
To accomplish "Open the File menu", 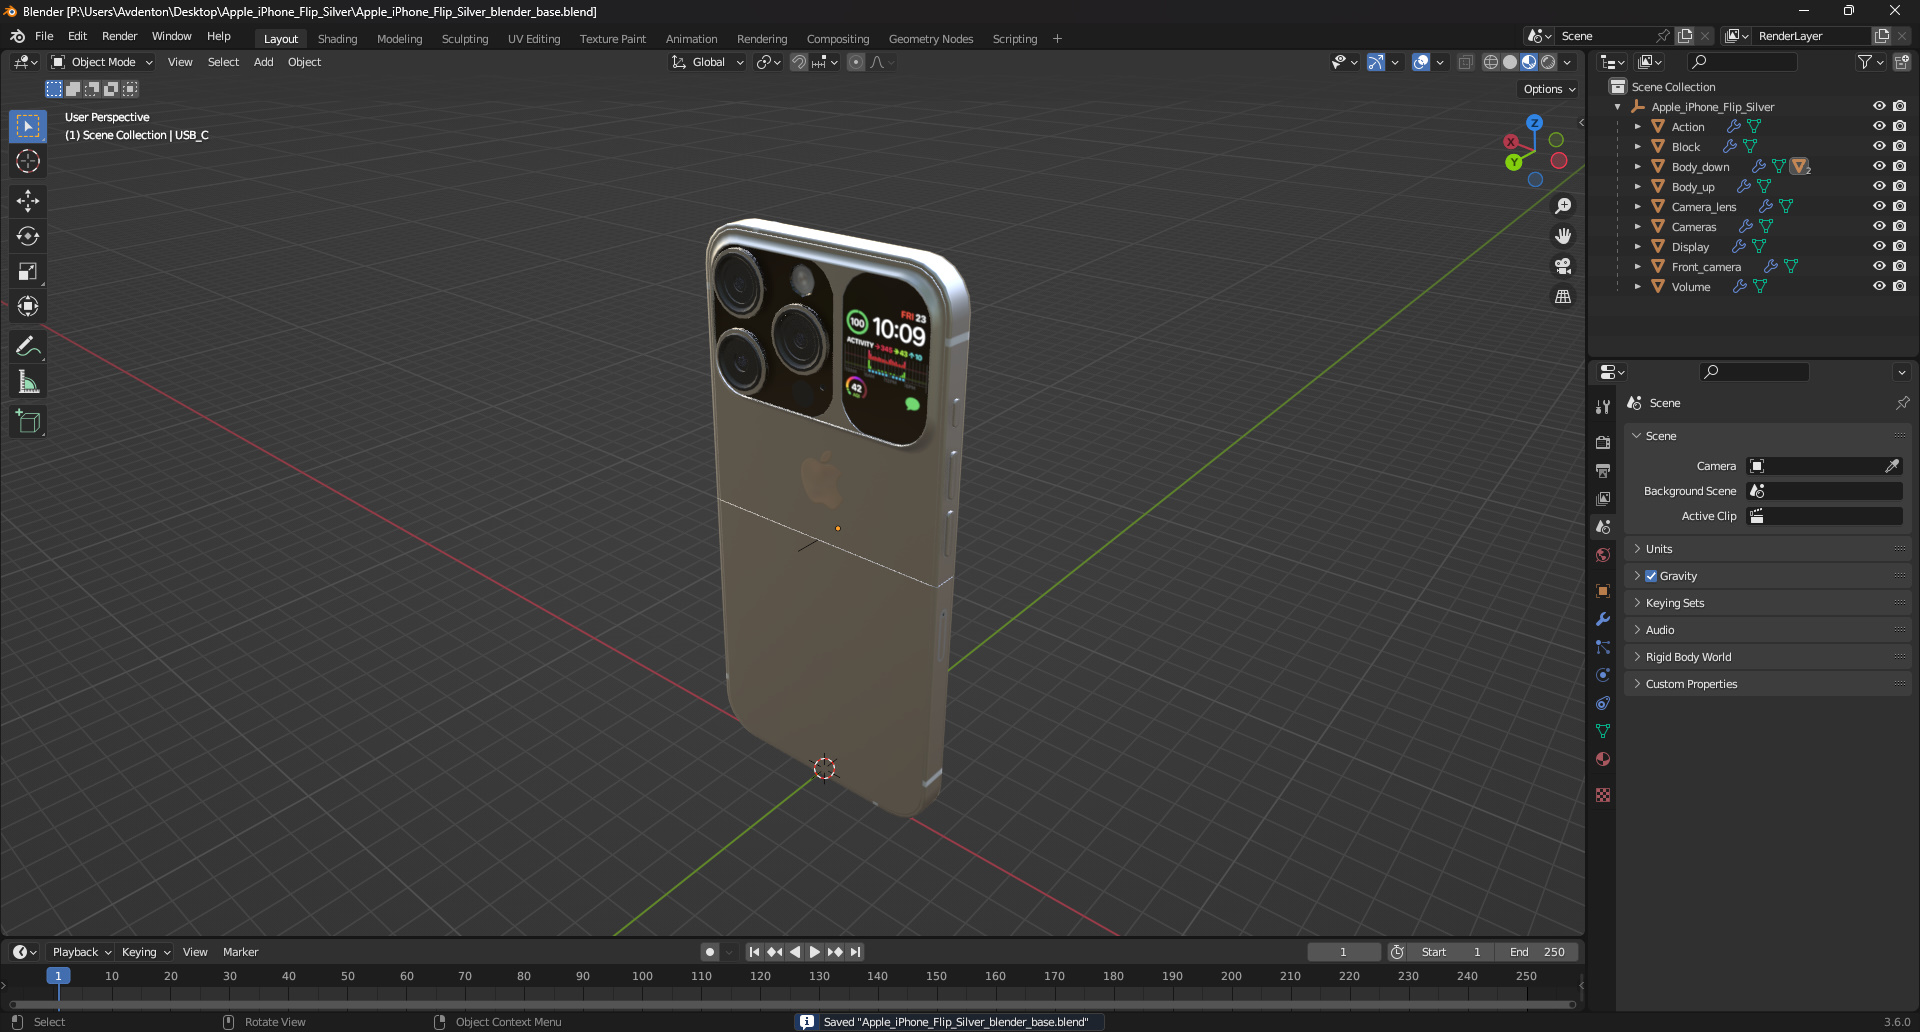I will click(44, 36).
